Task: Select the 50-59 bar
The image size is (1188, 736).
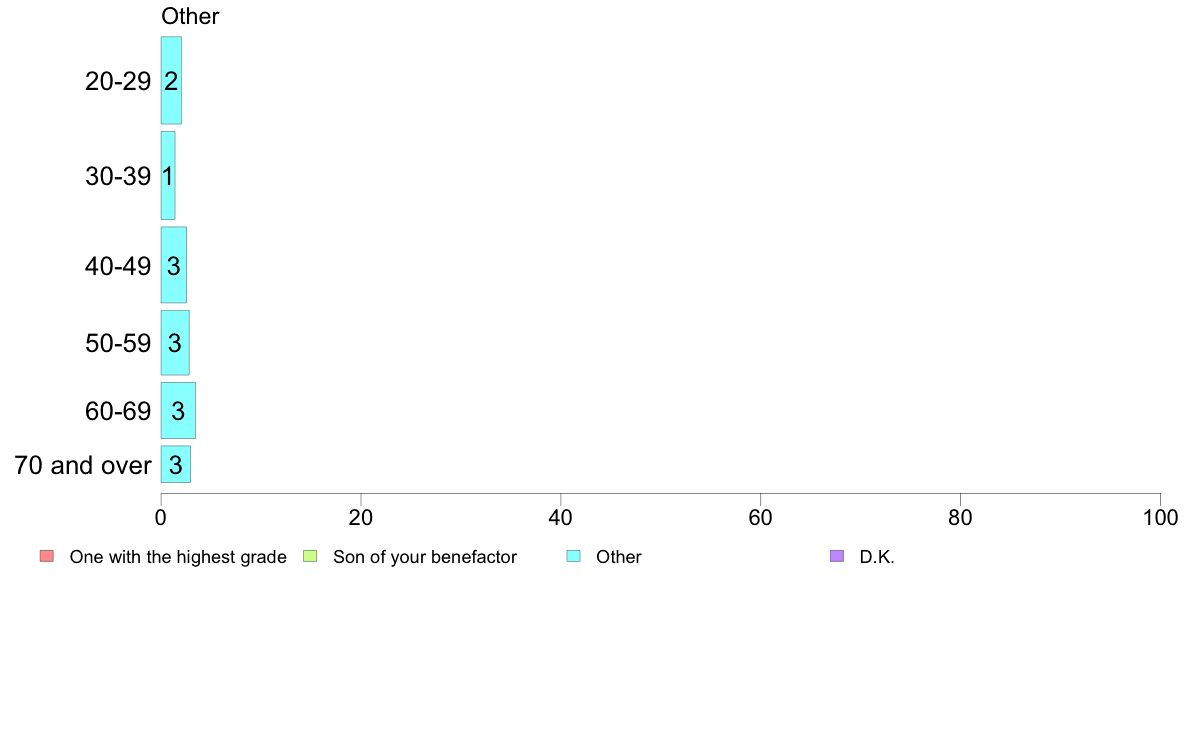Action: tap(175, 343)
